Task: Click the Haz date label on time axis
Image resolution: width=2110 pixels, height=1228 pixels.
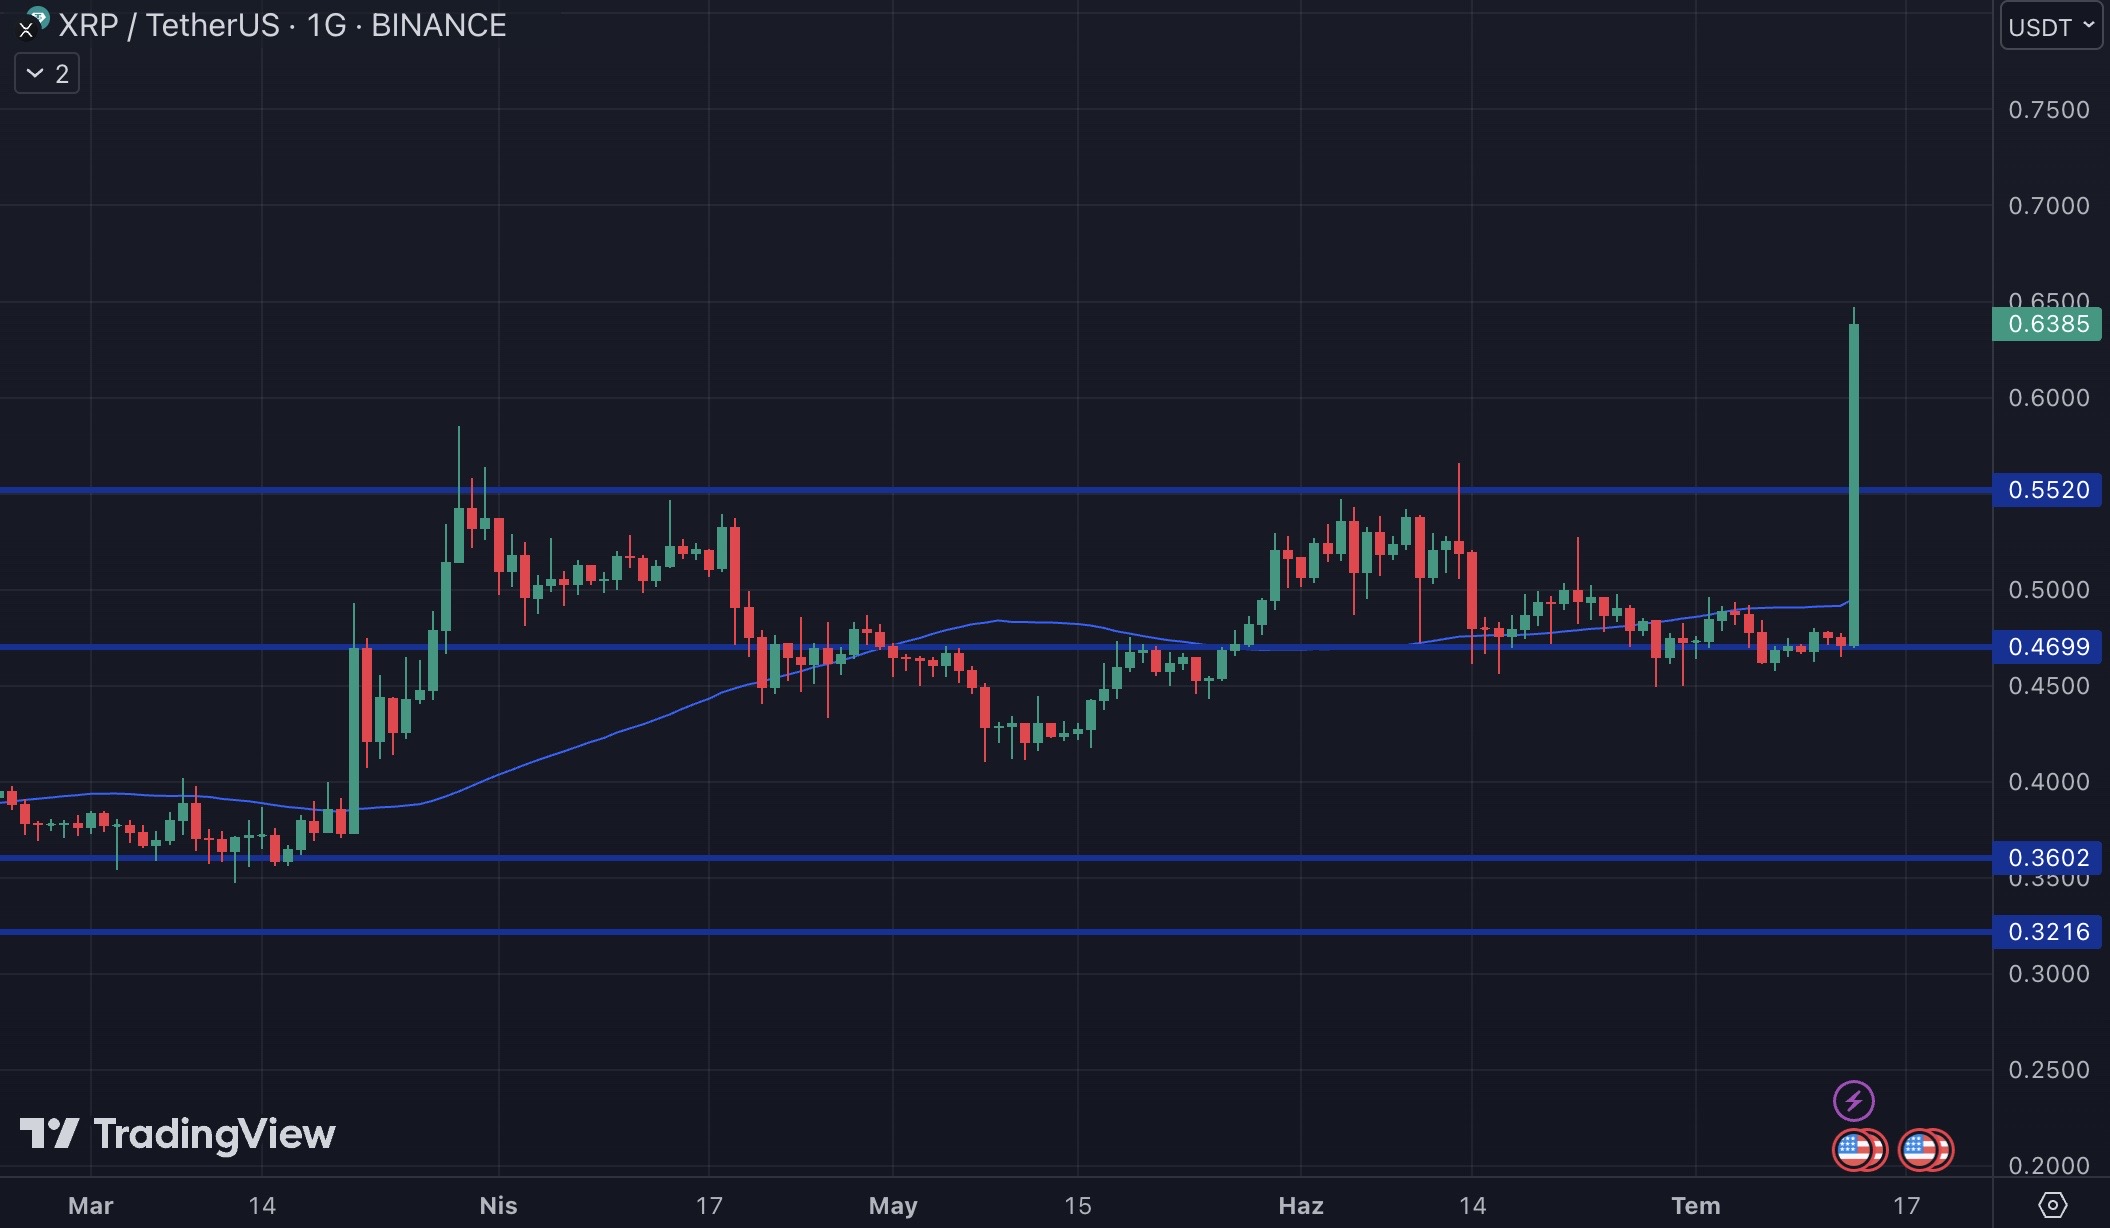Action: (x=1301, y=1205)
